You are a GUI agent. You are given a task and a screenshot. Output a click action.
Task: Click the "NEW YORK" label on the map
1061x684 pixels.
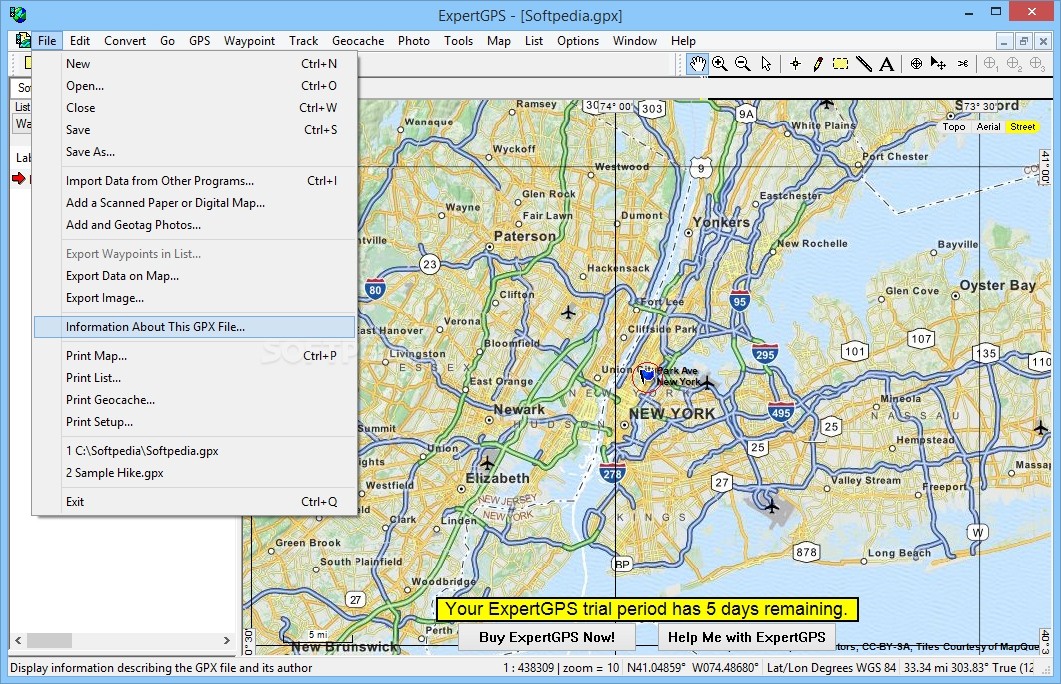click(x=671, y=413)
